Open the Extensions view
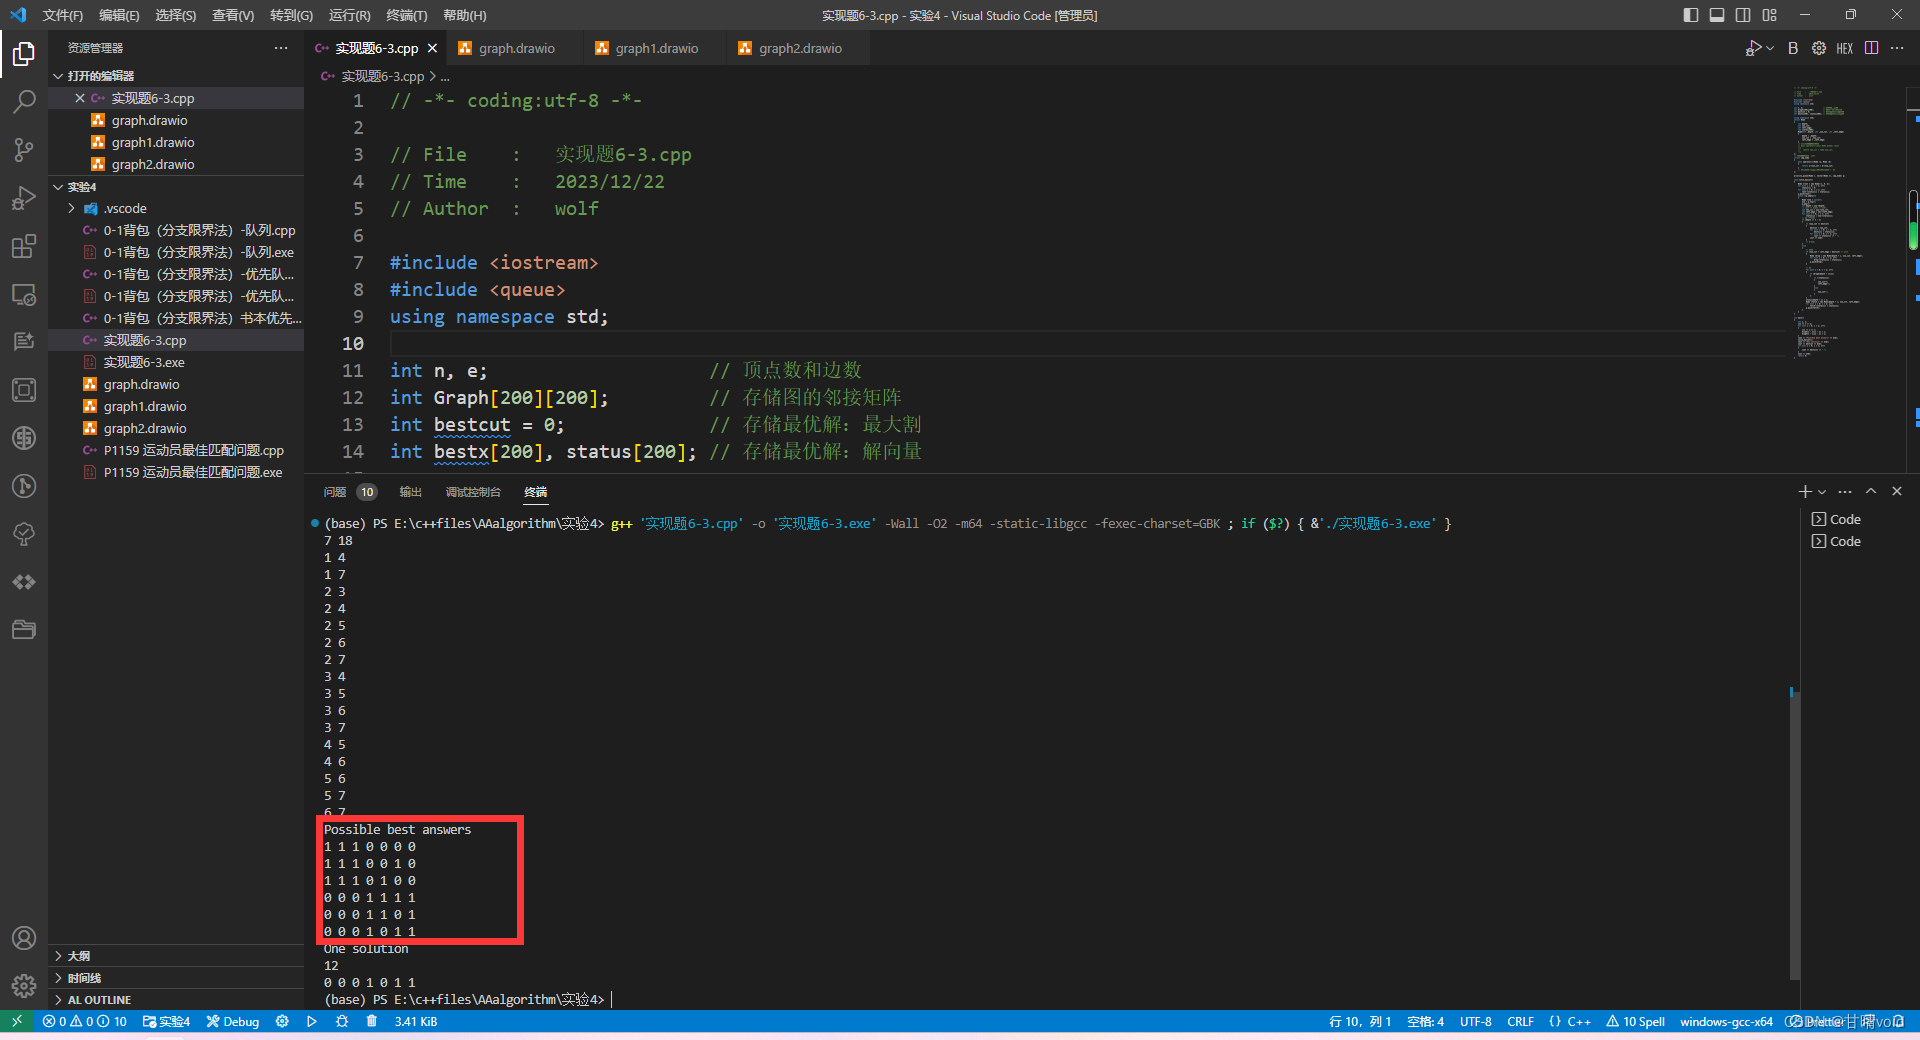1920x1040 pixels. (x=24, y=245)
